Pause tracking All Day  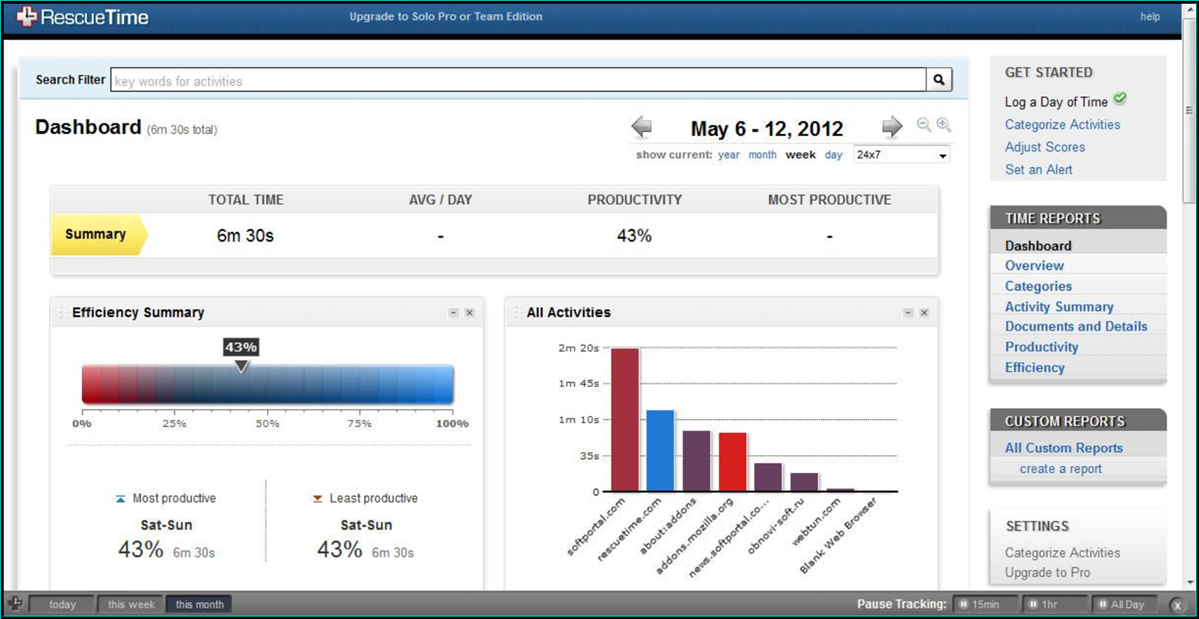1124,604
